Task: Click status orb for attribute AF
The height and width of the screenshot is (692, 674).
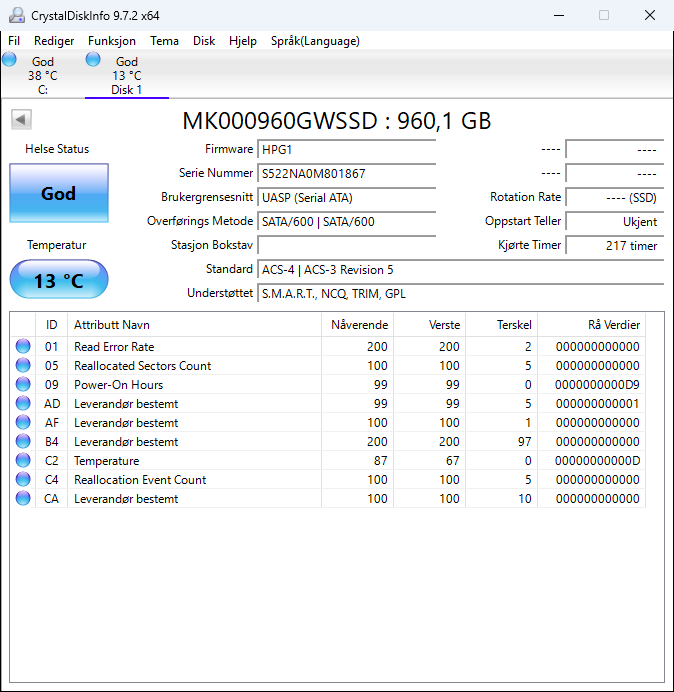Action: click(23, 422)
